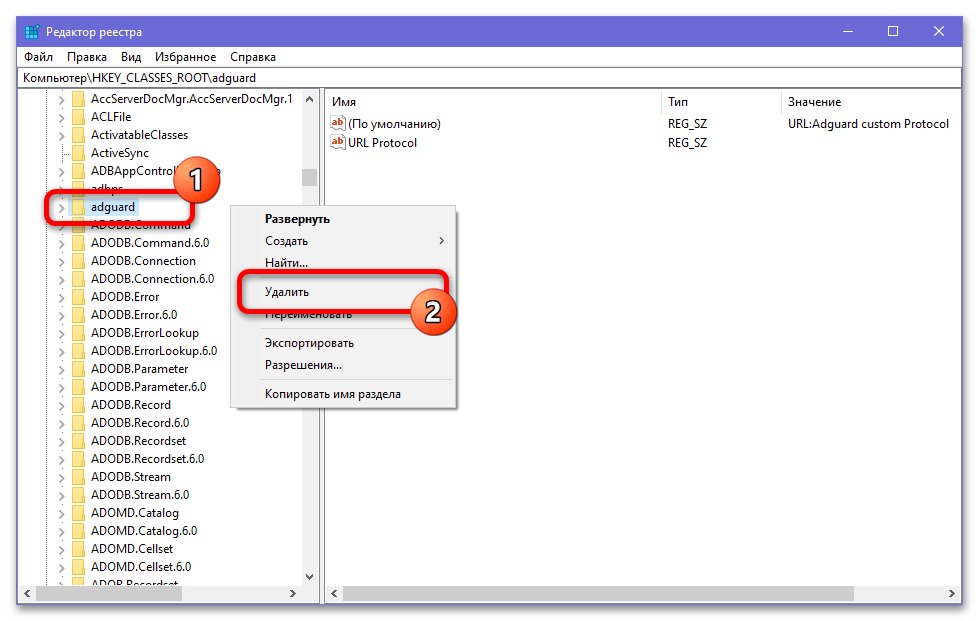The image size is (979, 621).
Task: Click the ADOMD.Cellset folder icon
Action: click(78, 549)
